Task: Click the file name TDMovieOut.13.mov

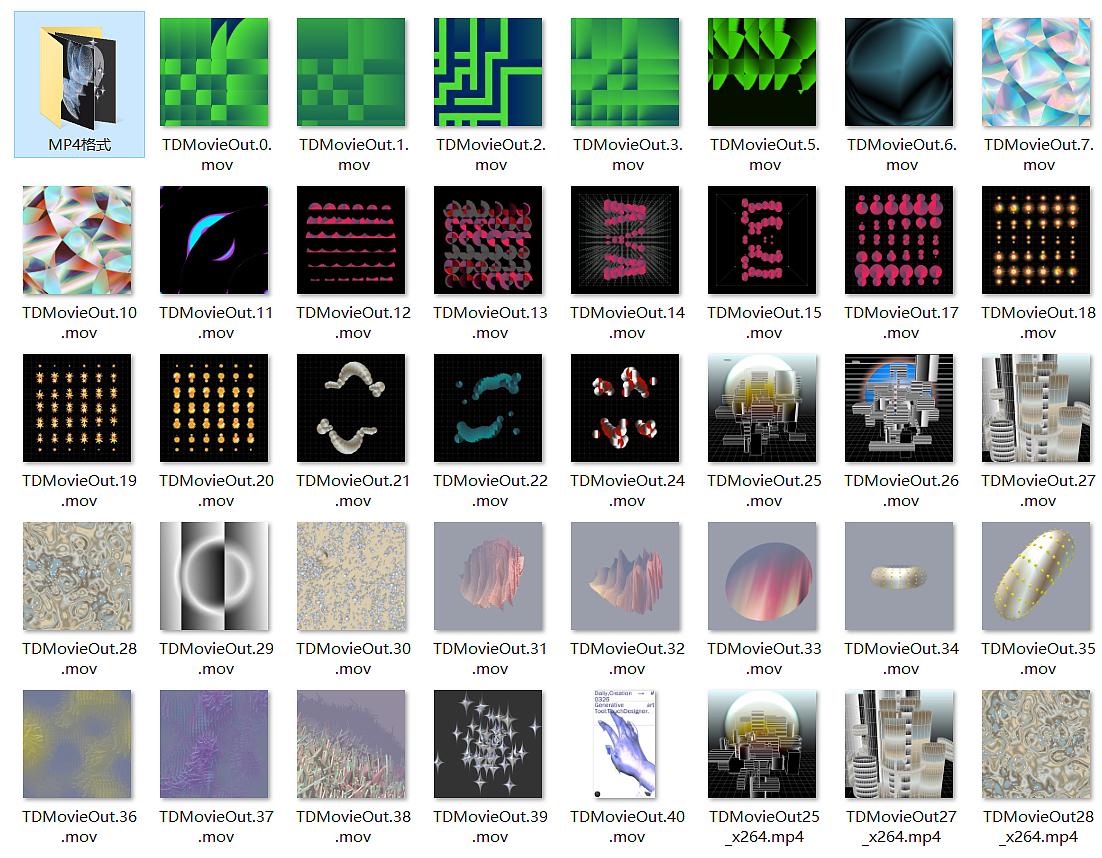Action: coord(491,323)
